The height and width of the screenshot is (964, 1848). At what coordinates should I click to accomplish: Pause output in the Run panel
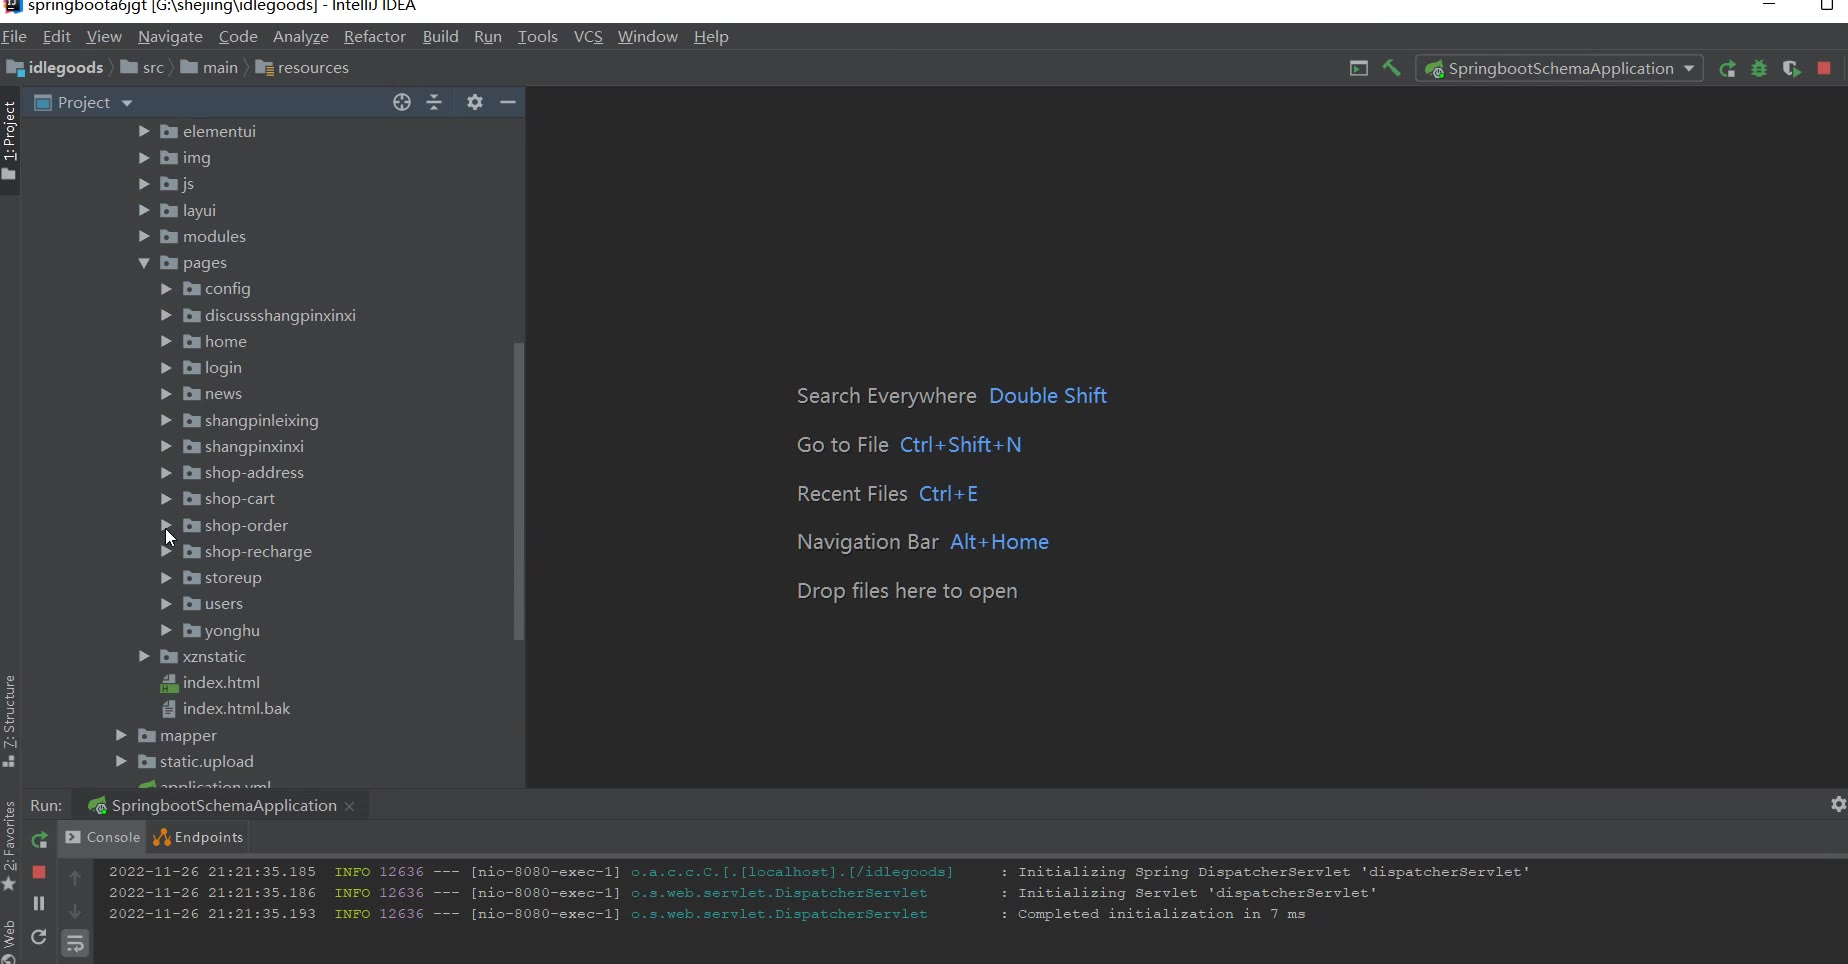point(39,903)
